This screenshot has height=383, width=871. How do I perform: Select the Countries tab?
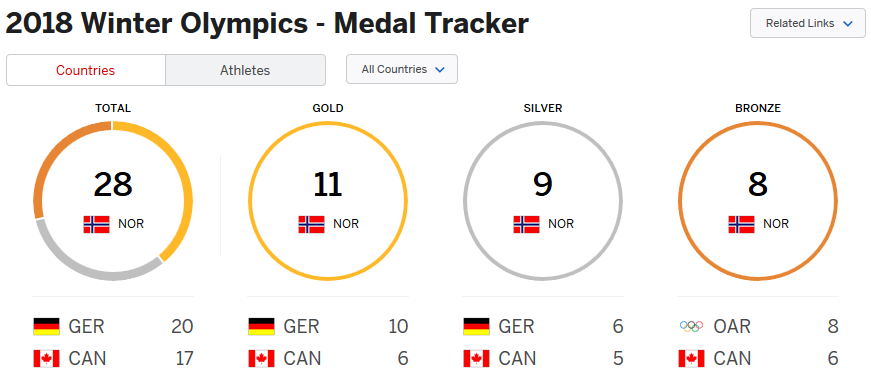[x=86, y=70]
